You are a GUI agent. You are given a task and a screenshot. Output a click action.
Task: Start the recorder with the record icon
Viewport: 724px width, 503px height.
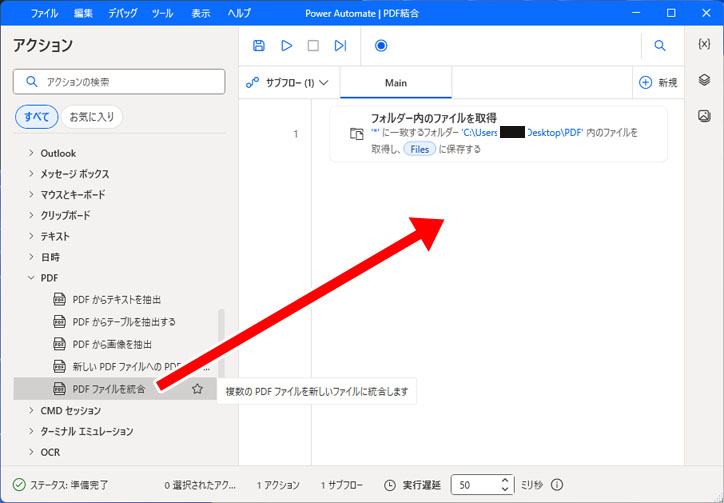(380, 46)
